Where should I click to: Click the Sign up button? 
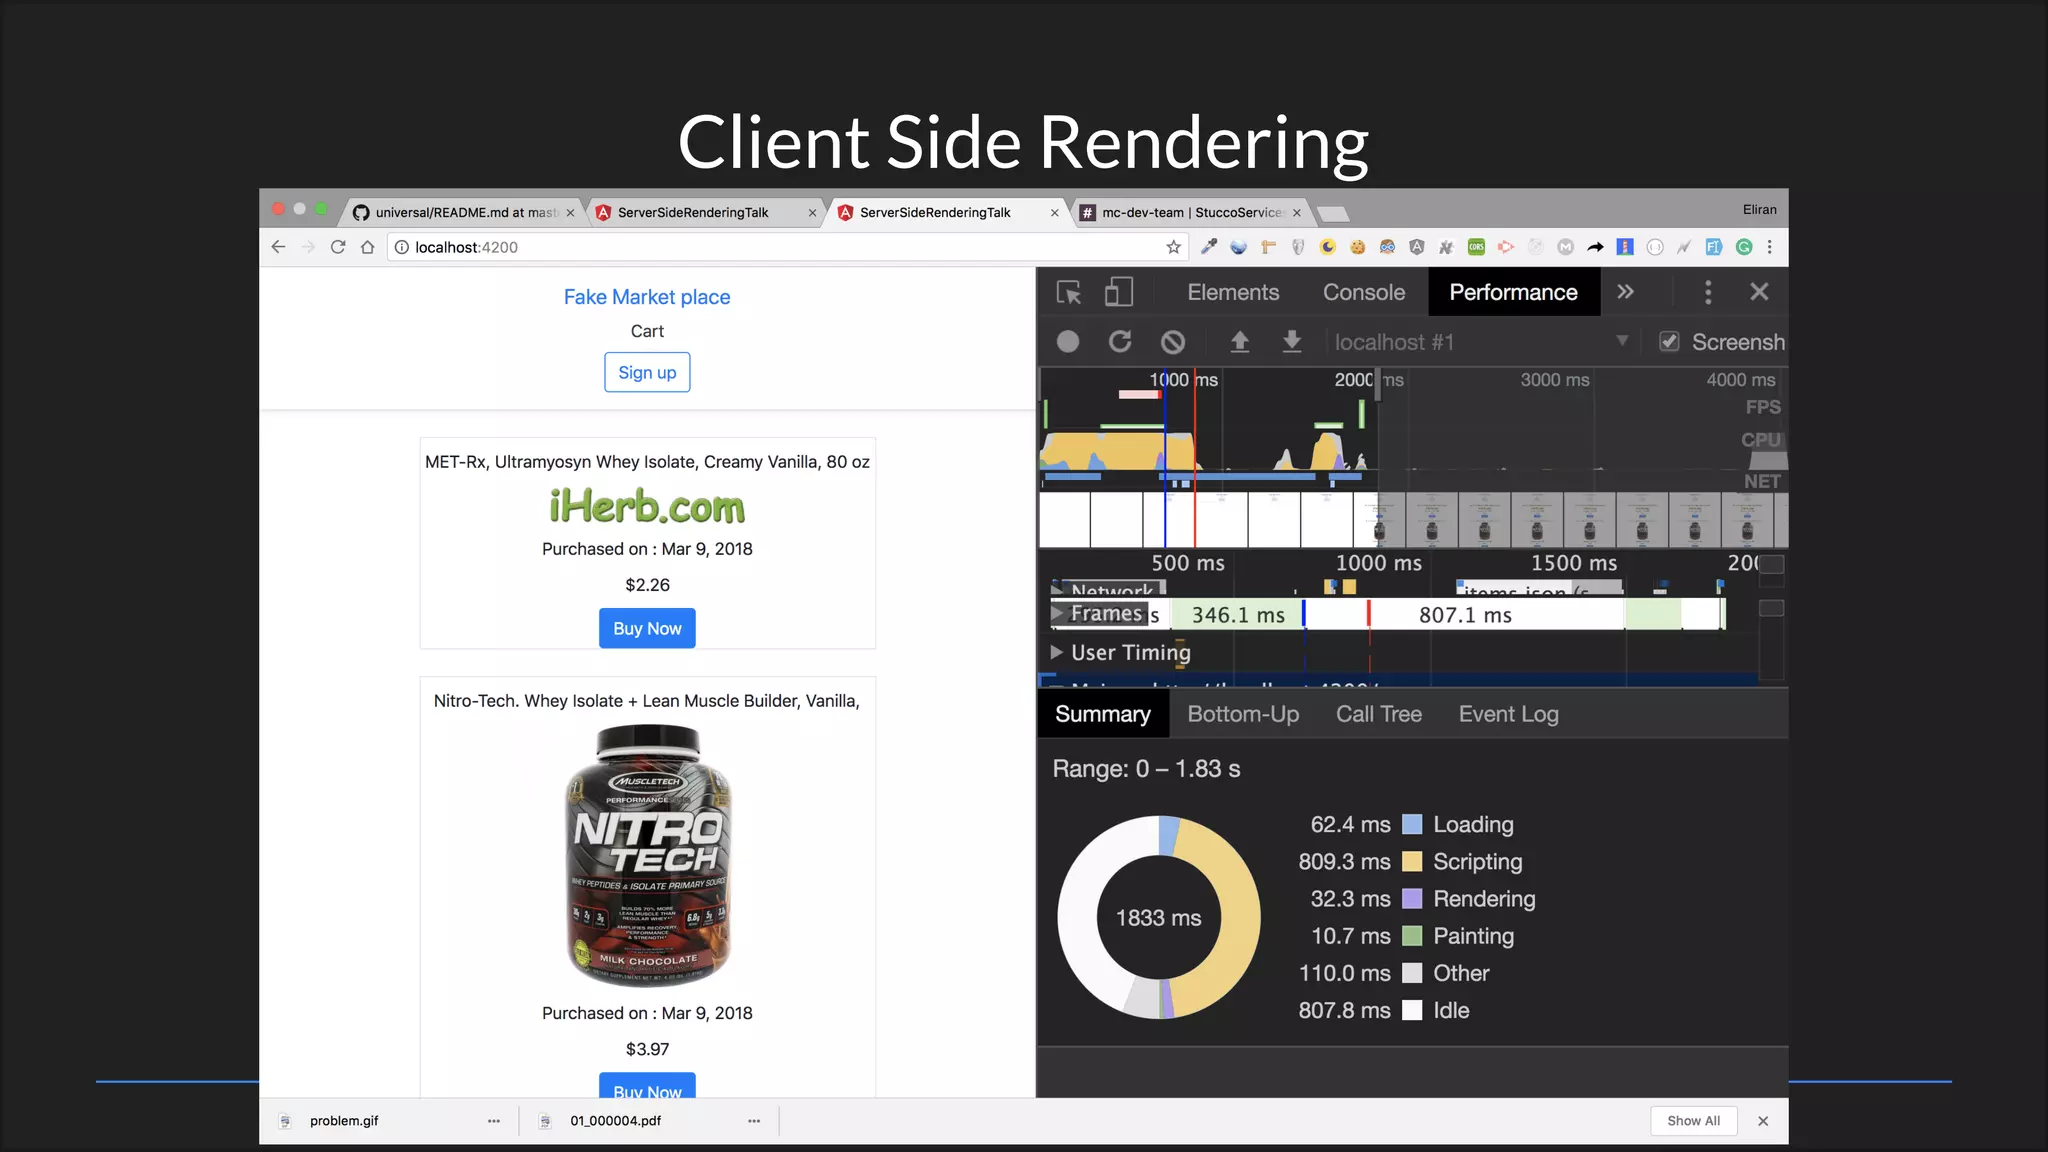(647, 372)
